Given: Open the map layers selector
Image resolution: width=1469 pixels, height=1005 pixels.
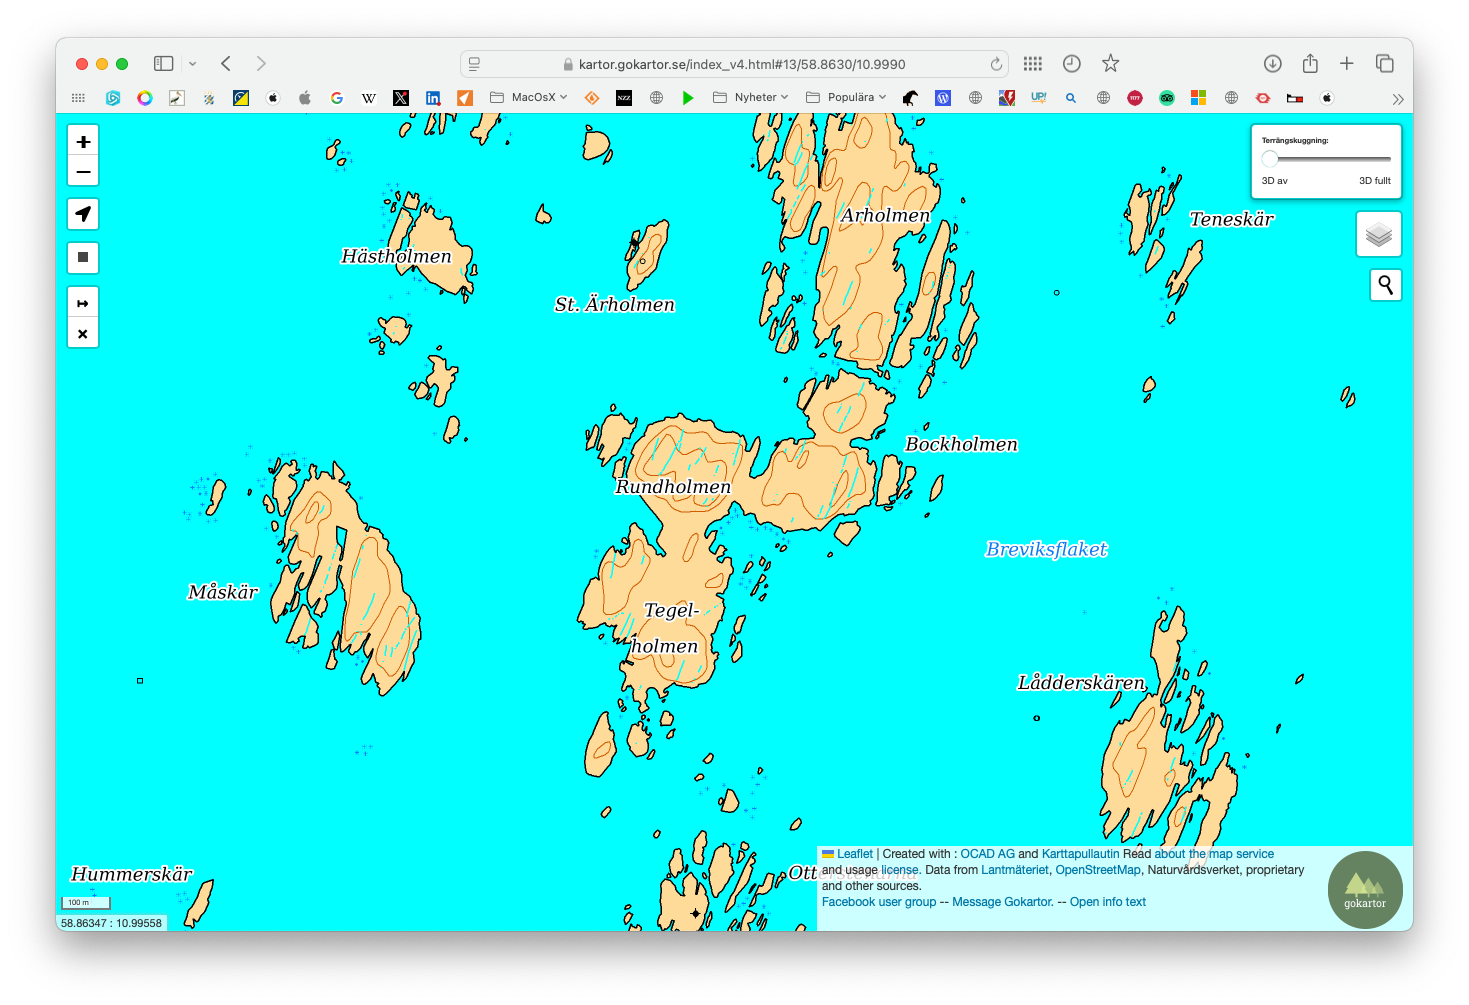Looking at the screenshot, I should click(x=1379, y=235).
